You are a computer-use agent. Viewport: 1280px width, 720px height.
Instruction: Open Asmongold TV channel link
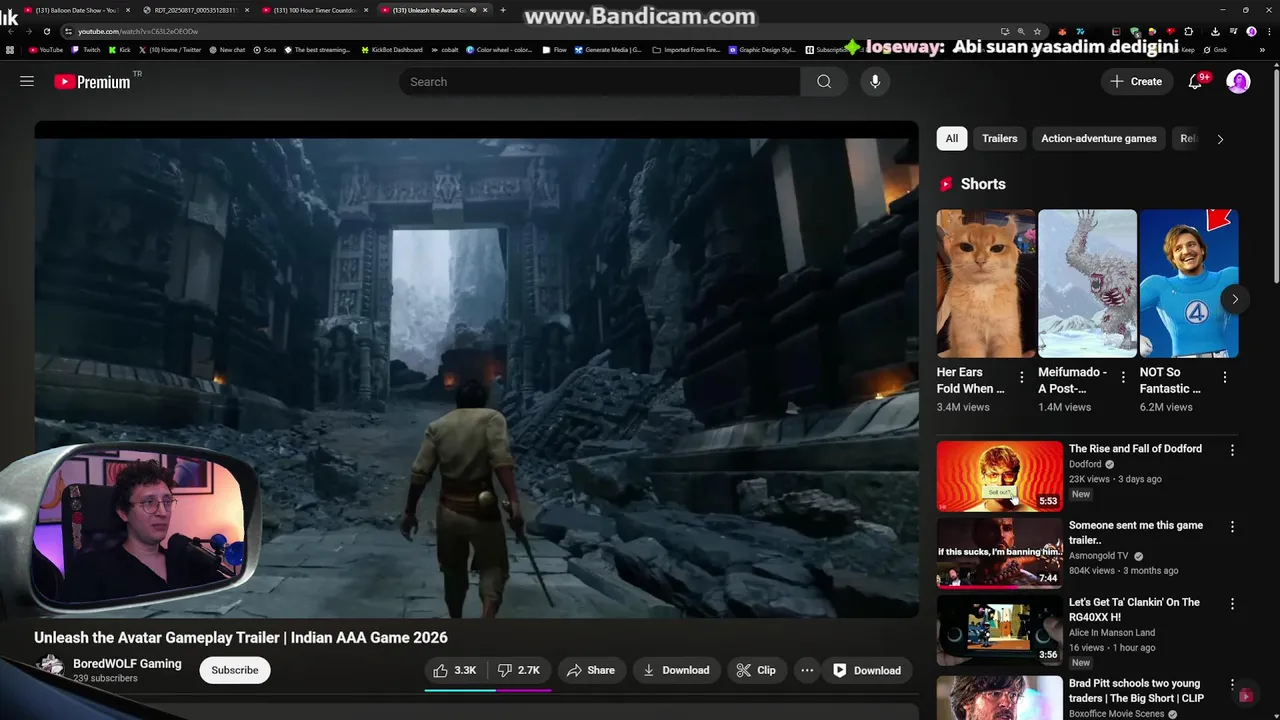tap(1099, 556)
